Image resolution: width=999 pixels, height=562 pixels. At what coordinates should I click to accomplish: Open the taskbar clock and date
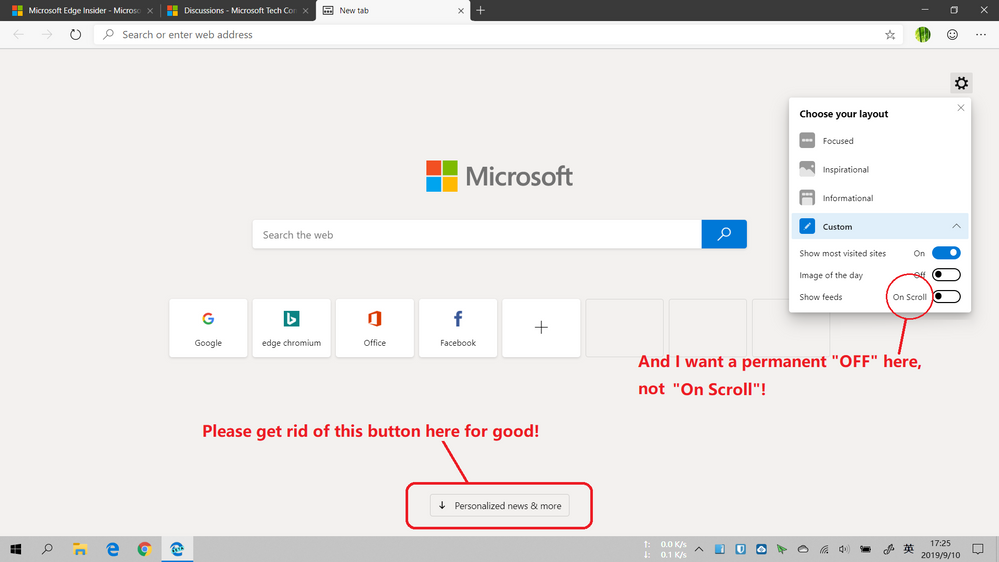(940, 549)
